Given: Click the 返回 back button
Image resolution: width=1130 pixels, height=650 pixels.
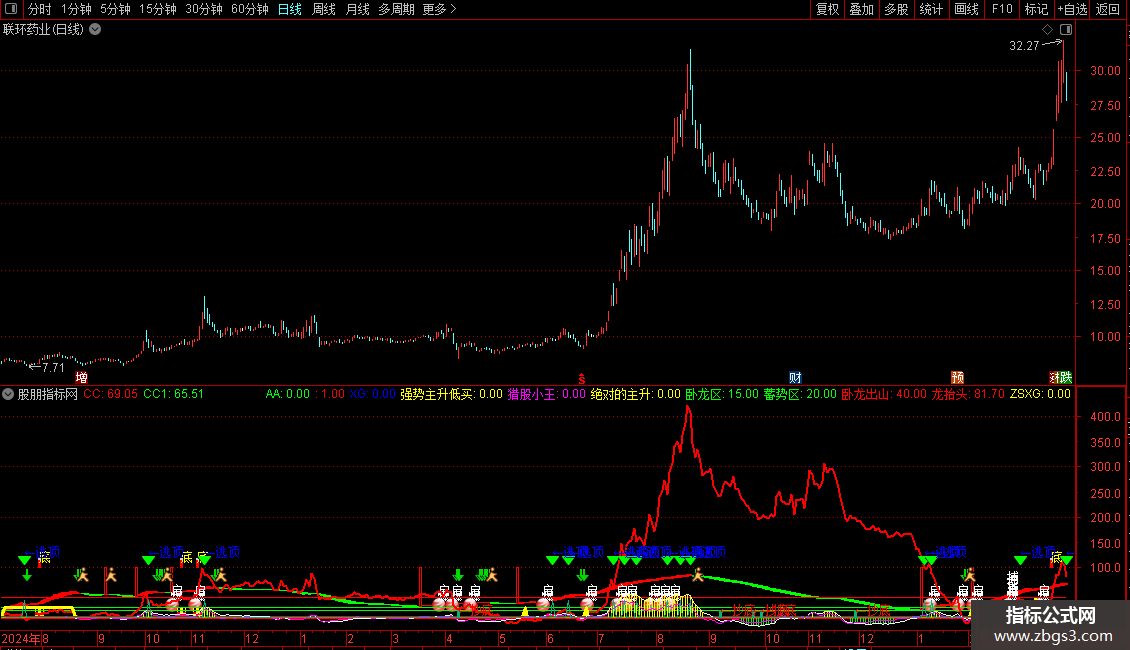Looking at the screenshot, I should pos(1108,9).
